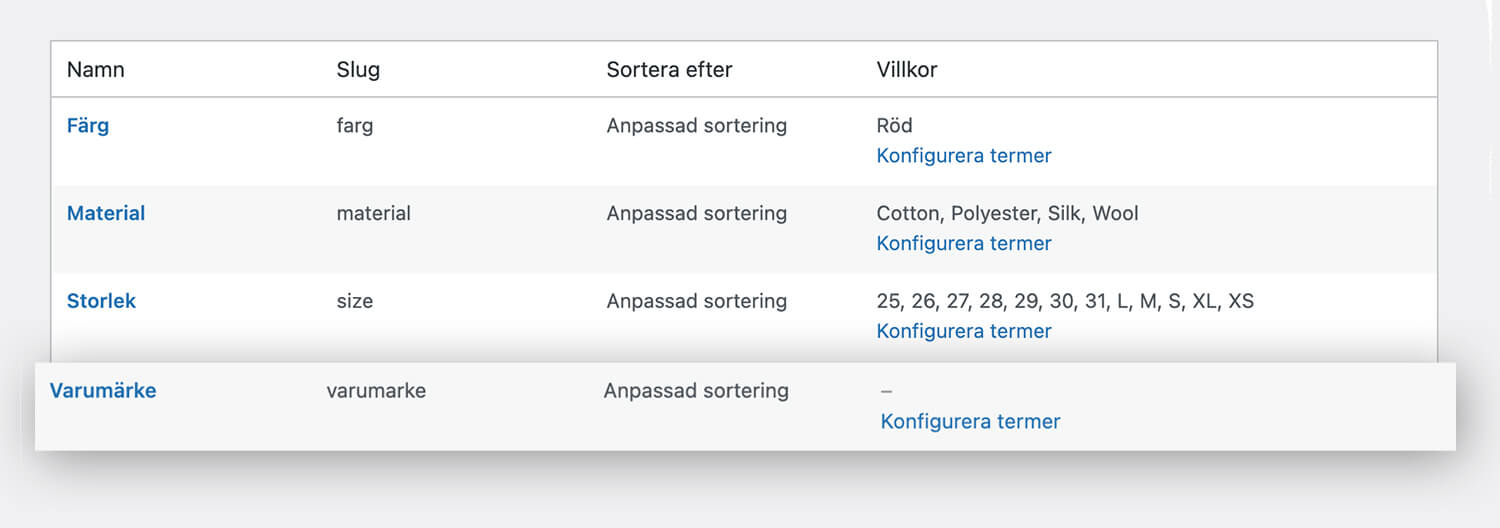The height and width of the screenshot is (528, 1500).
Task: Click Anpassad sortering in the Färg row
Action: click(697, 126)
